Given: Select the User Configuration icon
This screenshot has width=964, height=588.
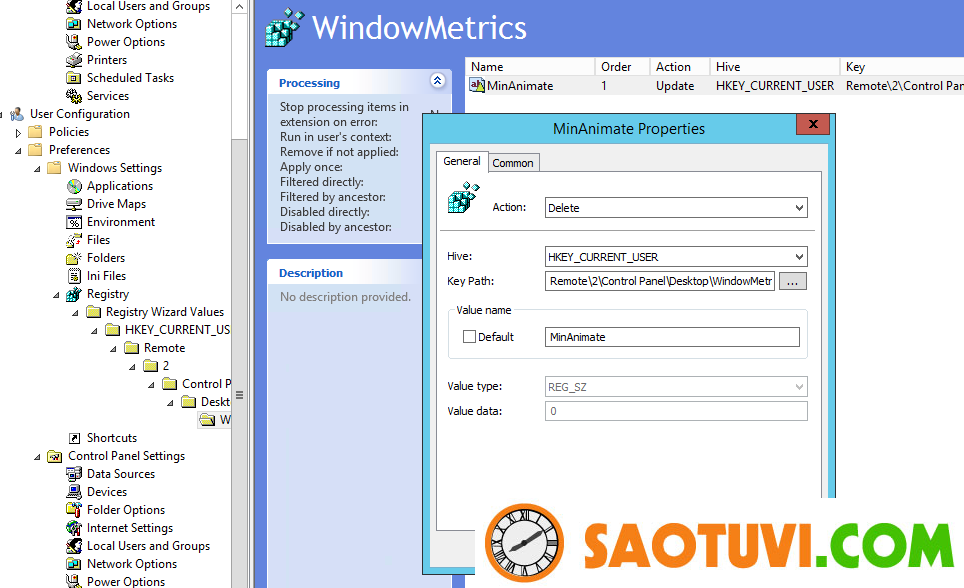Looking at the screenshot, I should point(17,114).
